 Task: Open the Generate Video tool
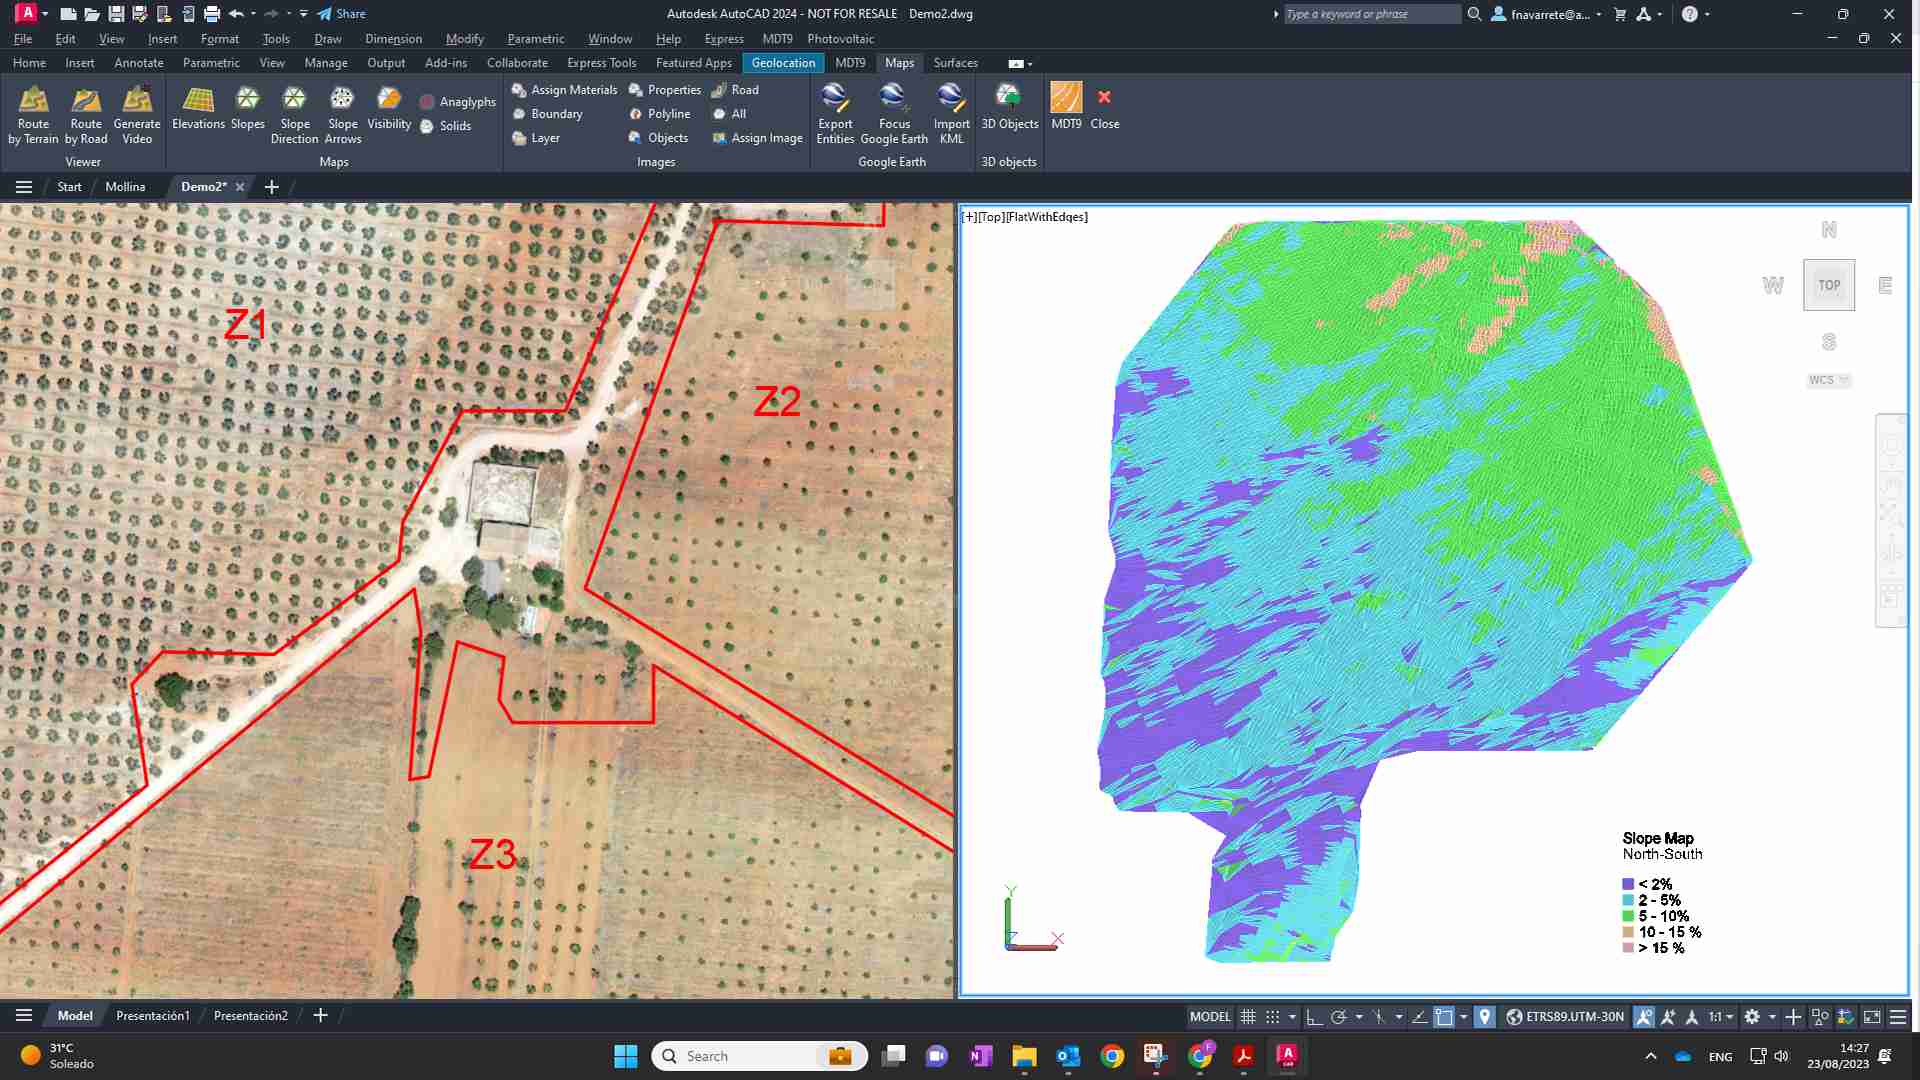[x=137, y=100]
